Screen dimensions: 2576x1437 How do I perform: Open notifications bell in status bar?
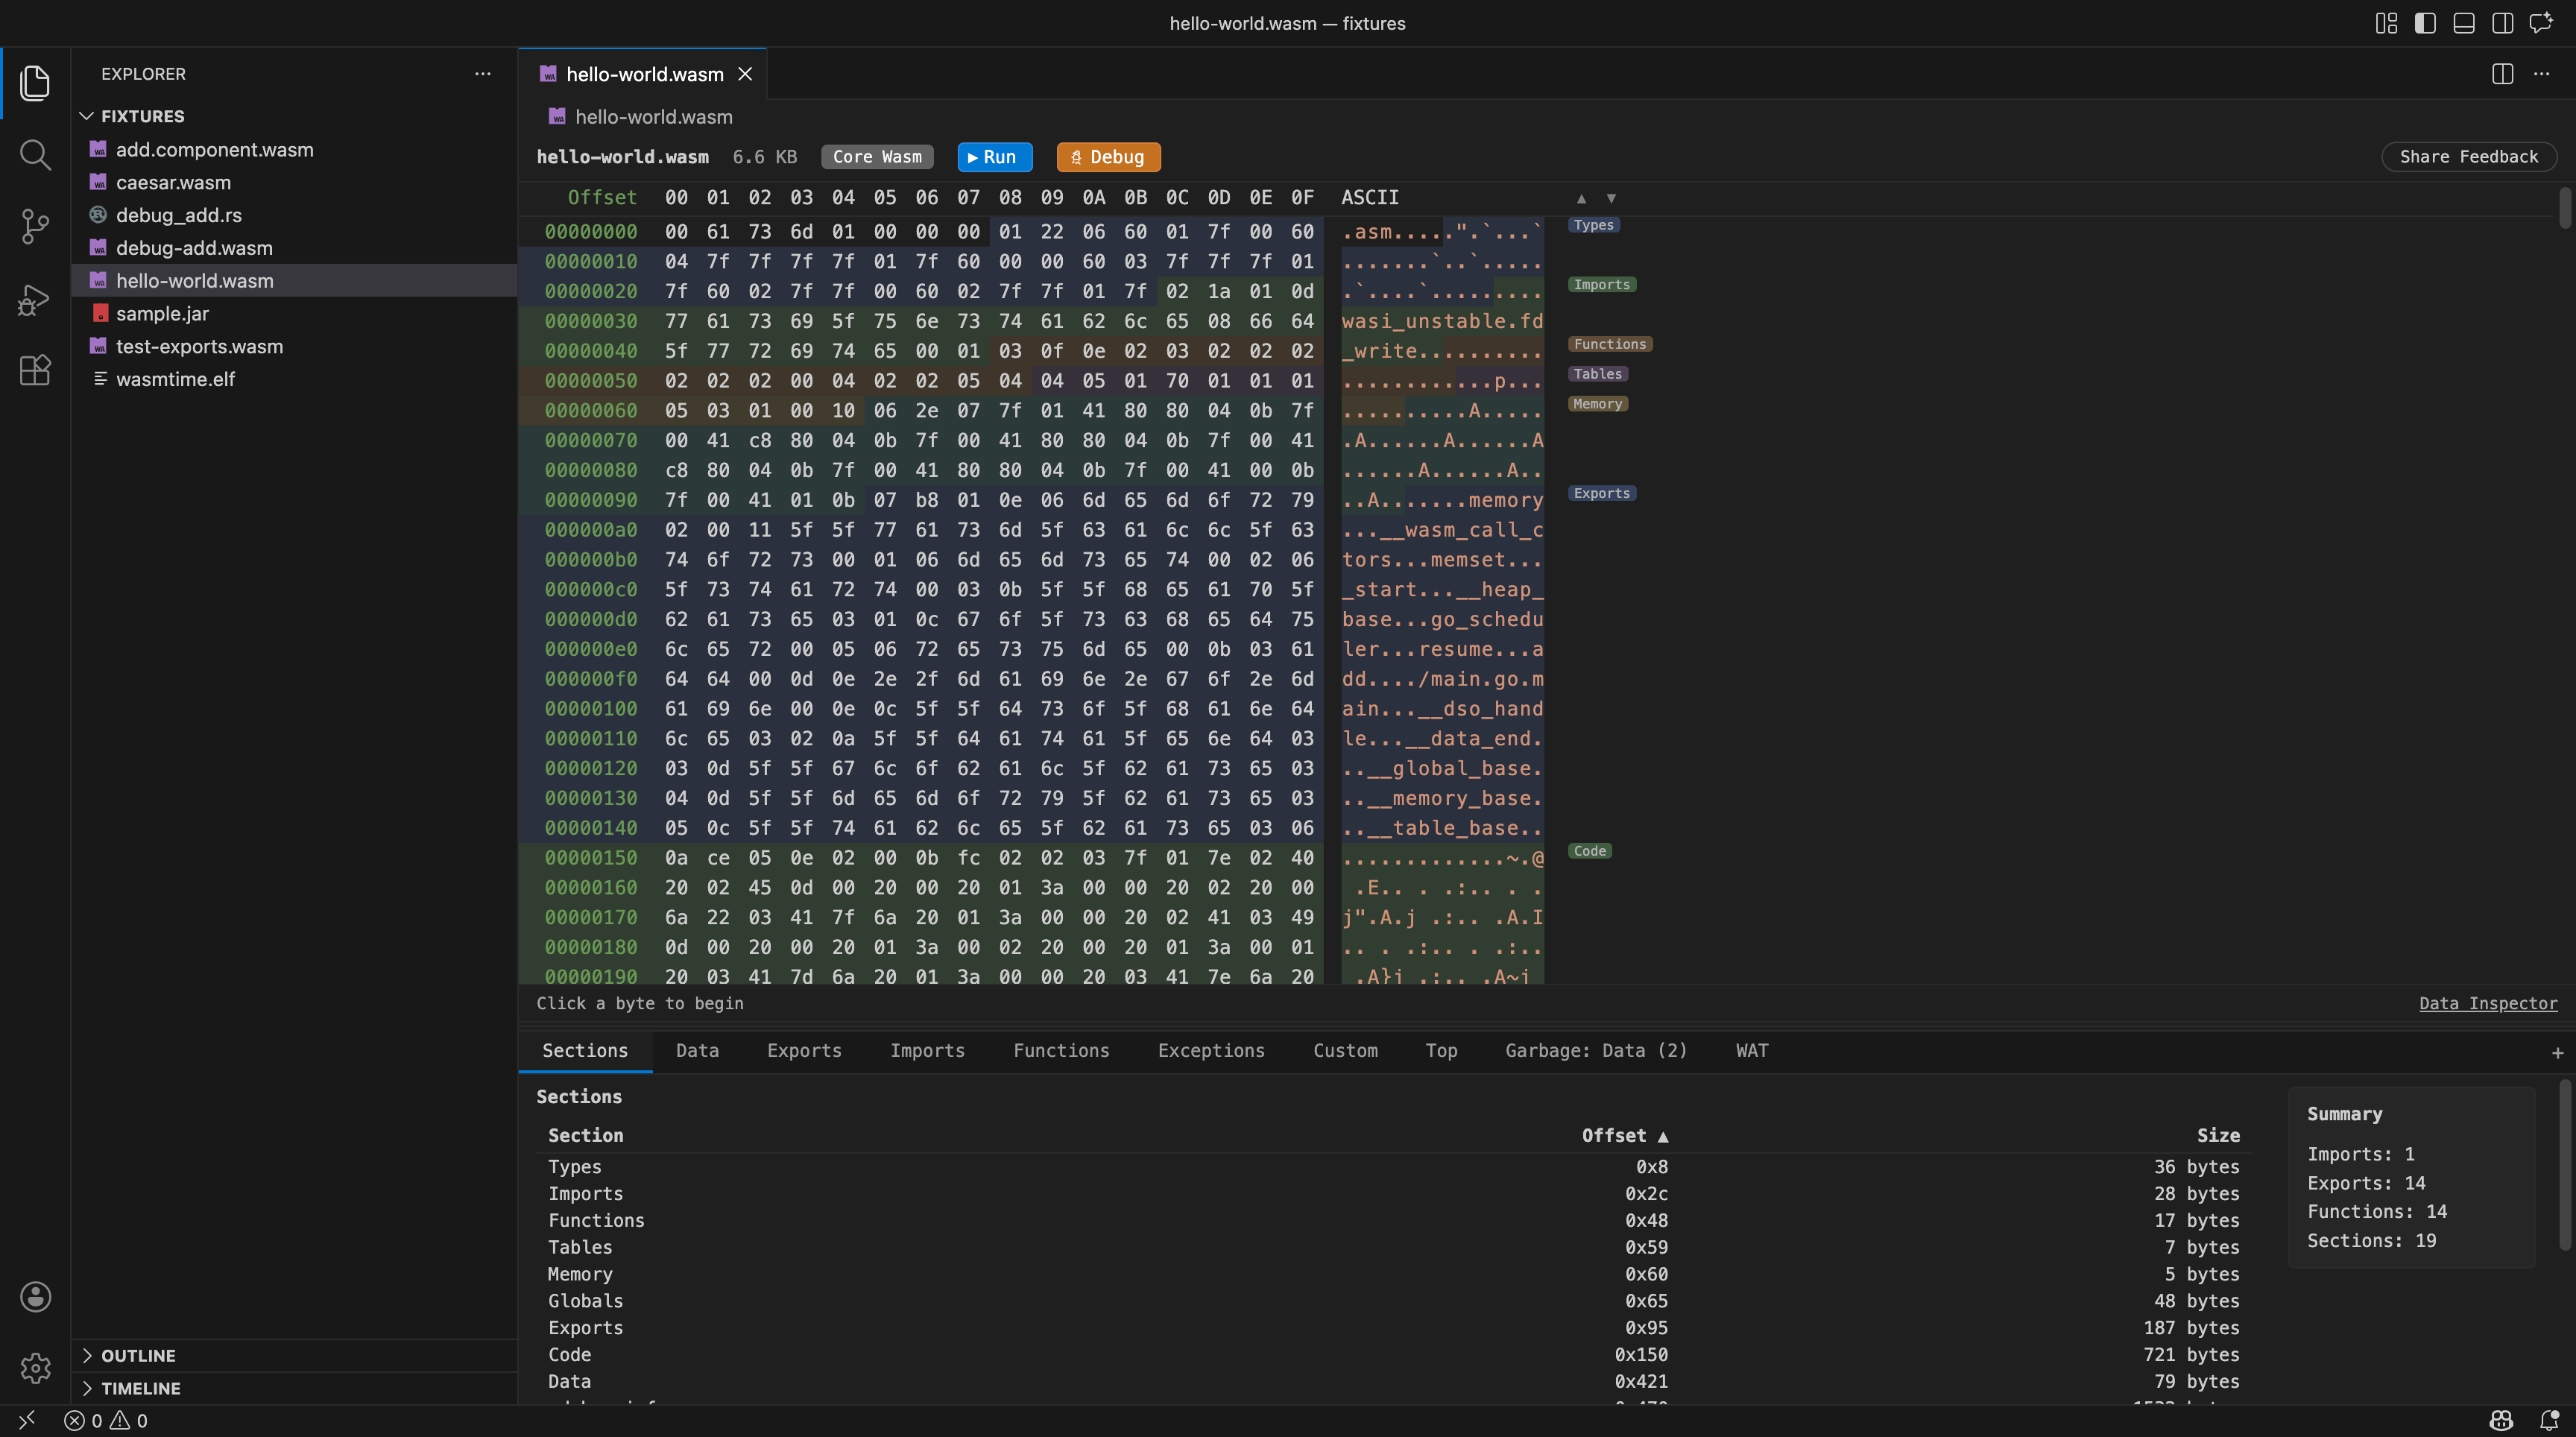[2549, 1420]
